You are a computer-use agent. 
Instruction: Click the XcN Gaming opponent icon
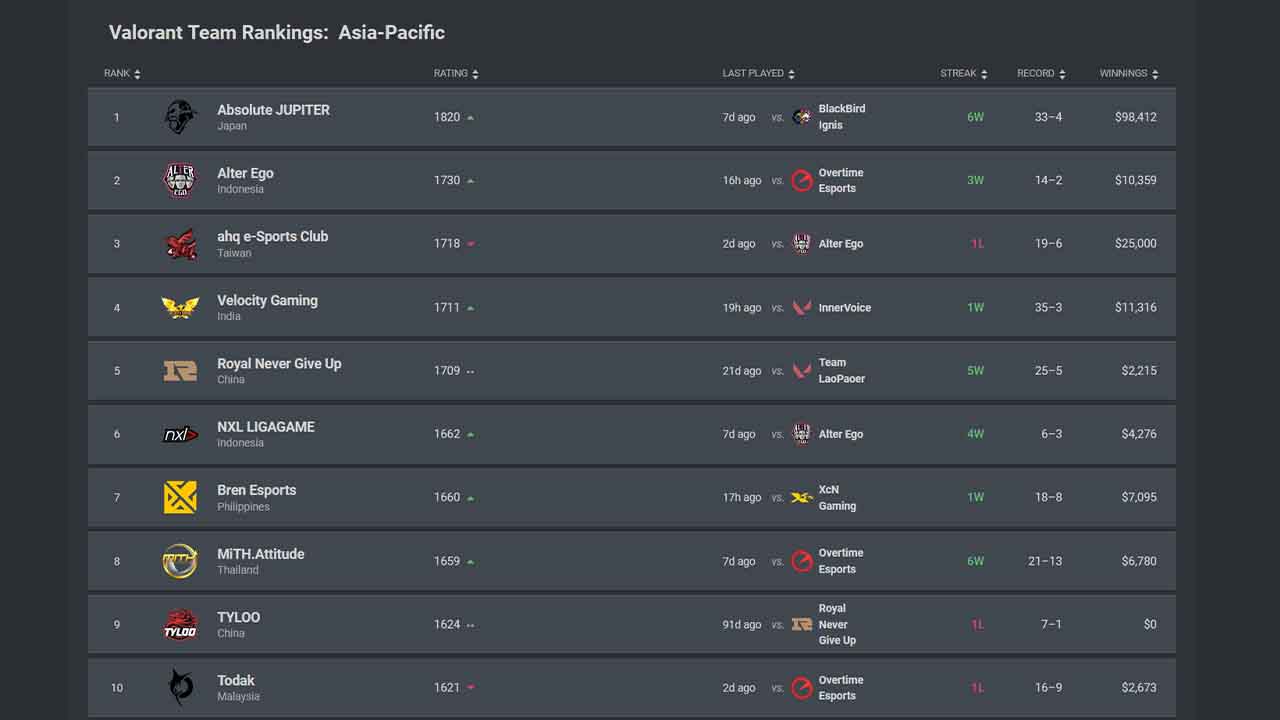tap(801, 497)
